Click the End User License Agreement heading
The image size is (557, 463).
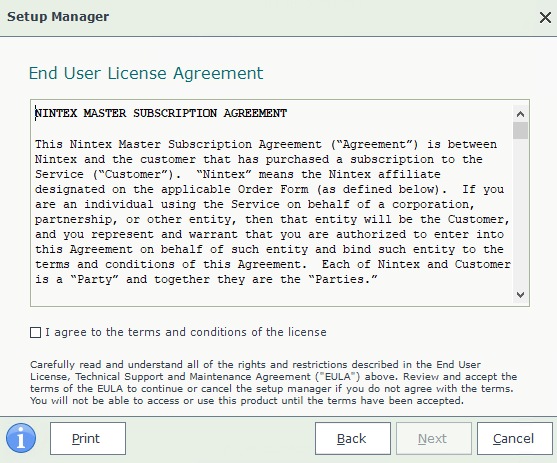tap(146, 73)
